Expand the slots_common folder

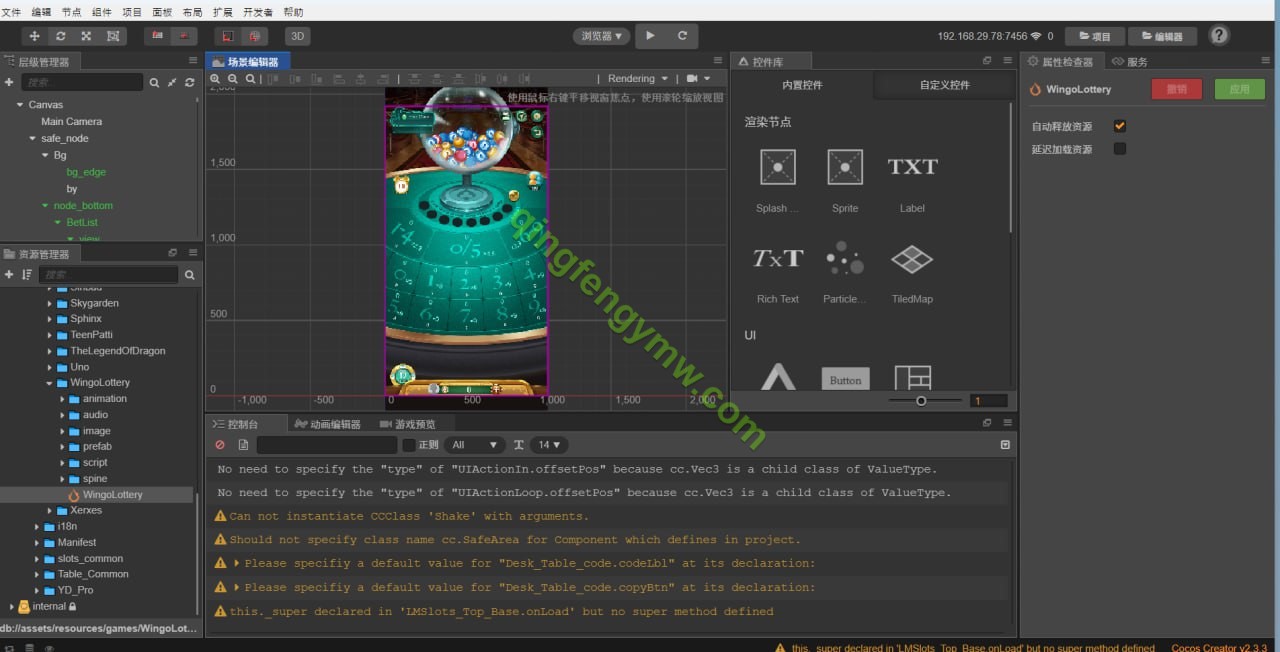pos(37,559)
